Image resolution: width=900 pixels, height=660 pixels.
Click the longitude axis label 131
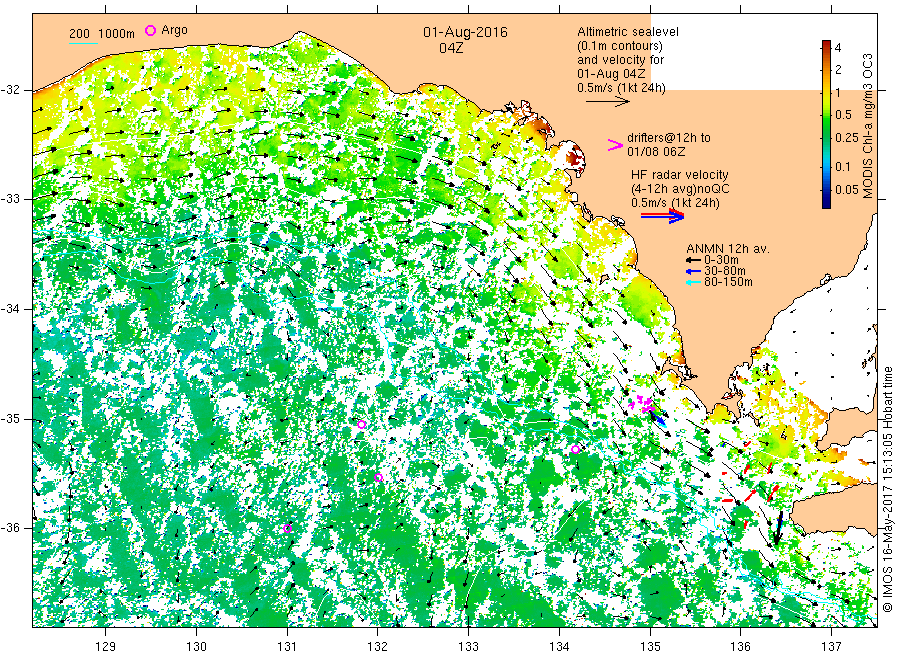[x=287, y=646]
